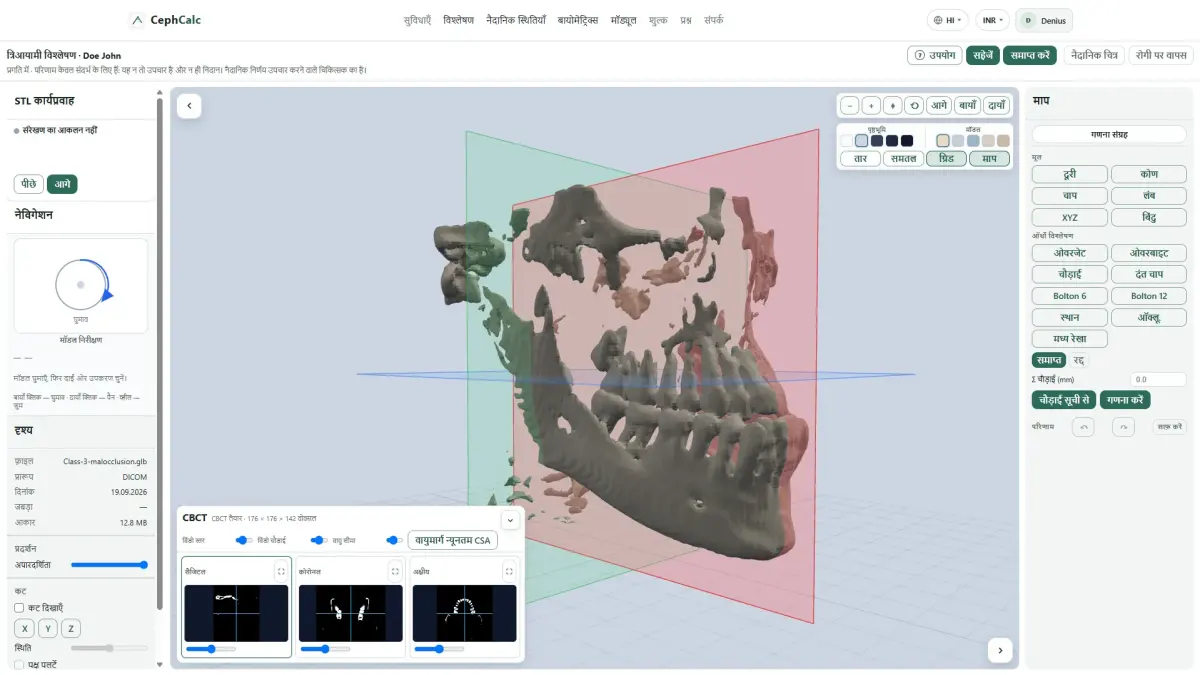This screenshot has width=1200, height=675.
Task: Expand the कोरोनल slice to fullscreen
Action: tap(395, 571)
